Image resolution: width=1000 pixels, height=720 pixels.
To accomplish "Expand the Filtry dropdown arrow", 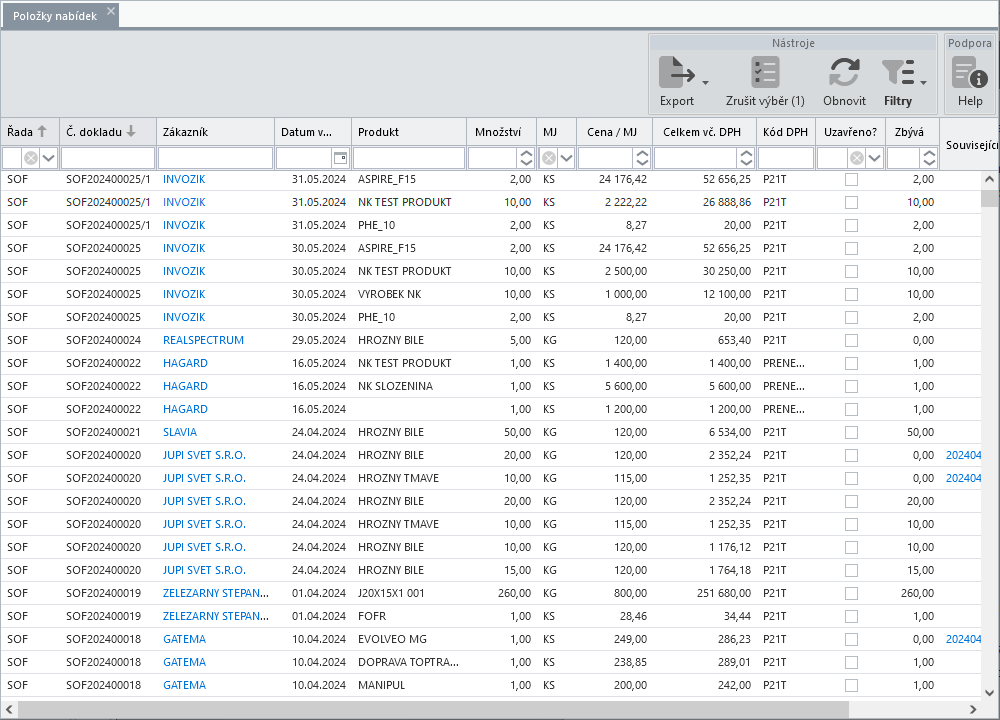I will pos(923,83).
